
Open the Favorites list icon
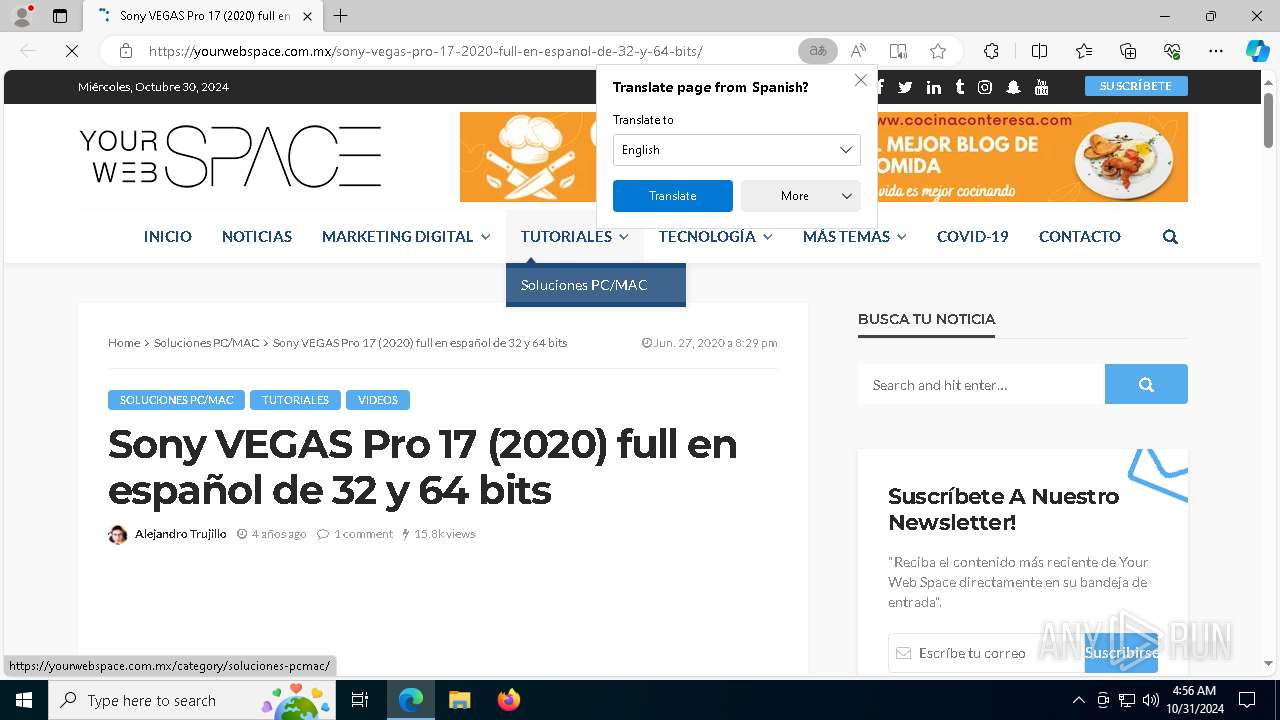(1084, 51)
